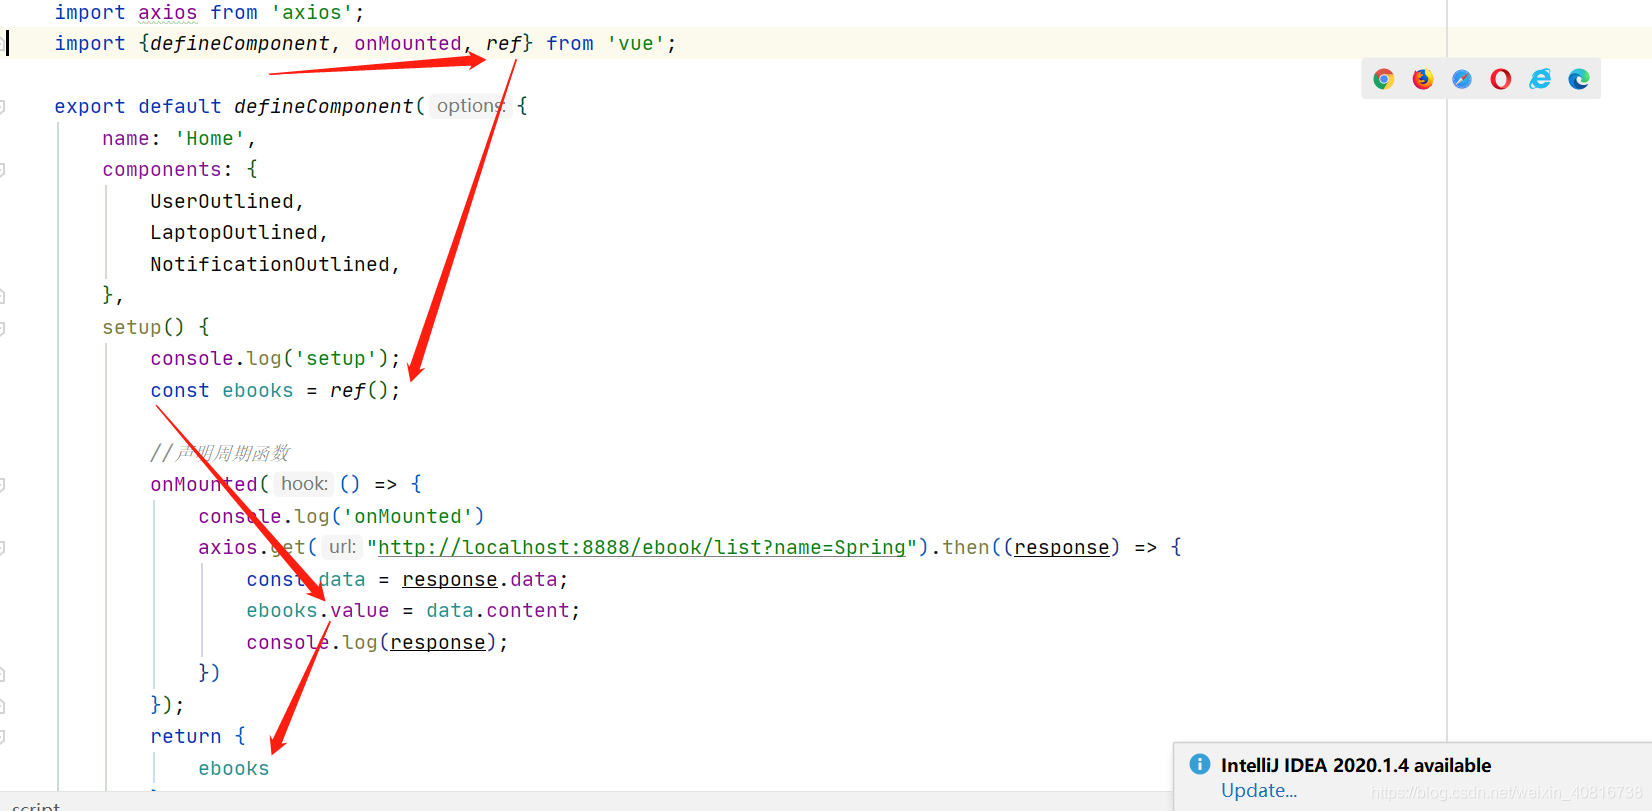Click 'NotificationOutlined' component entry

[x=270, y=264]
